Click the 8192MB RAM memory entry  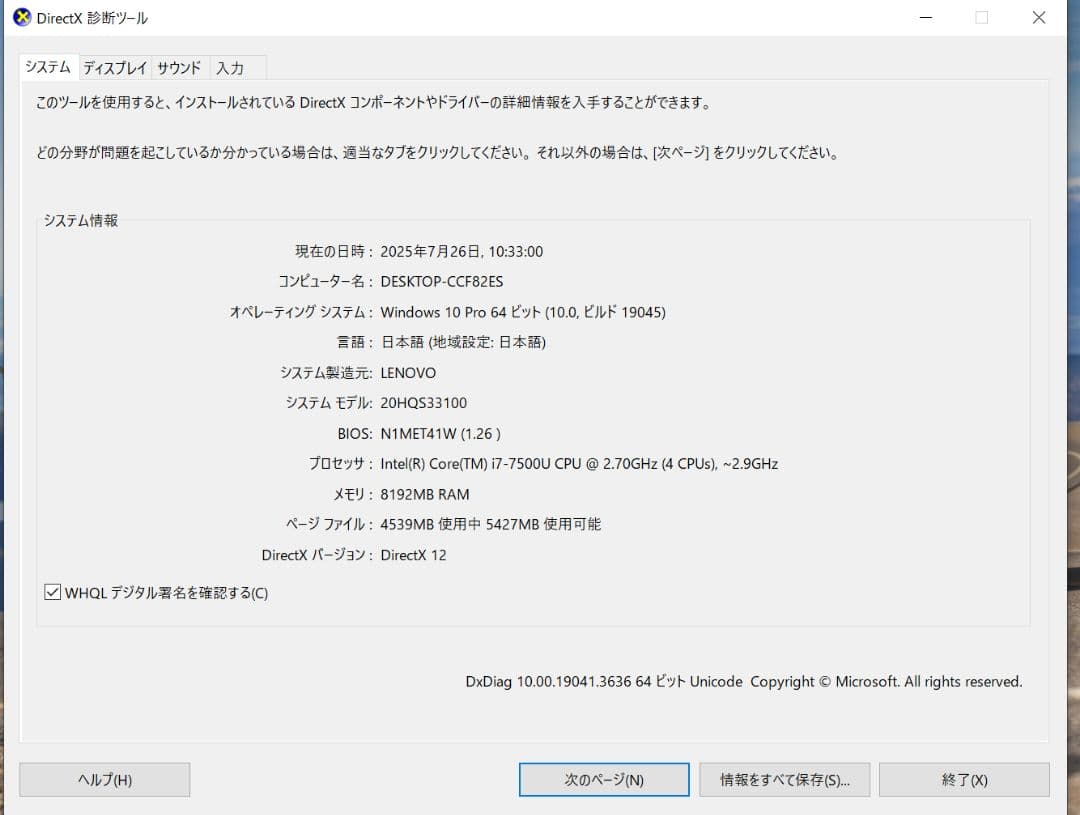[426, 494]
